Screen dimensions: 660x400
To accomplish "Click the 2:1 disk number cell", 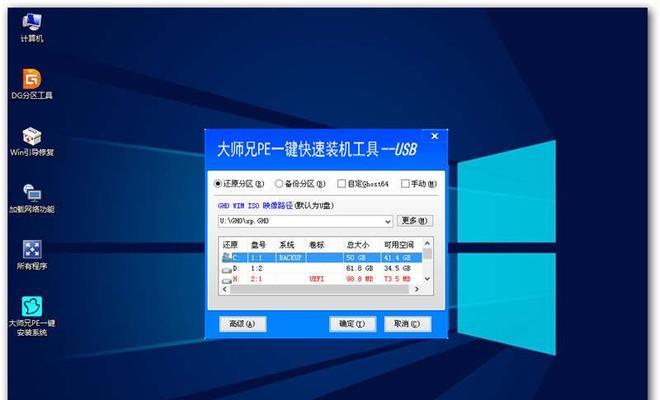I will pos(256,279).
